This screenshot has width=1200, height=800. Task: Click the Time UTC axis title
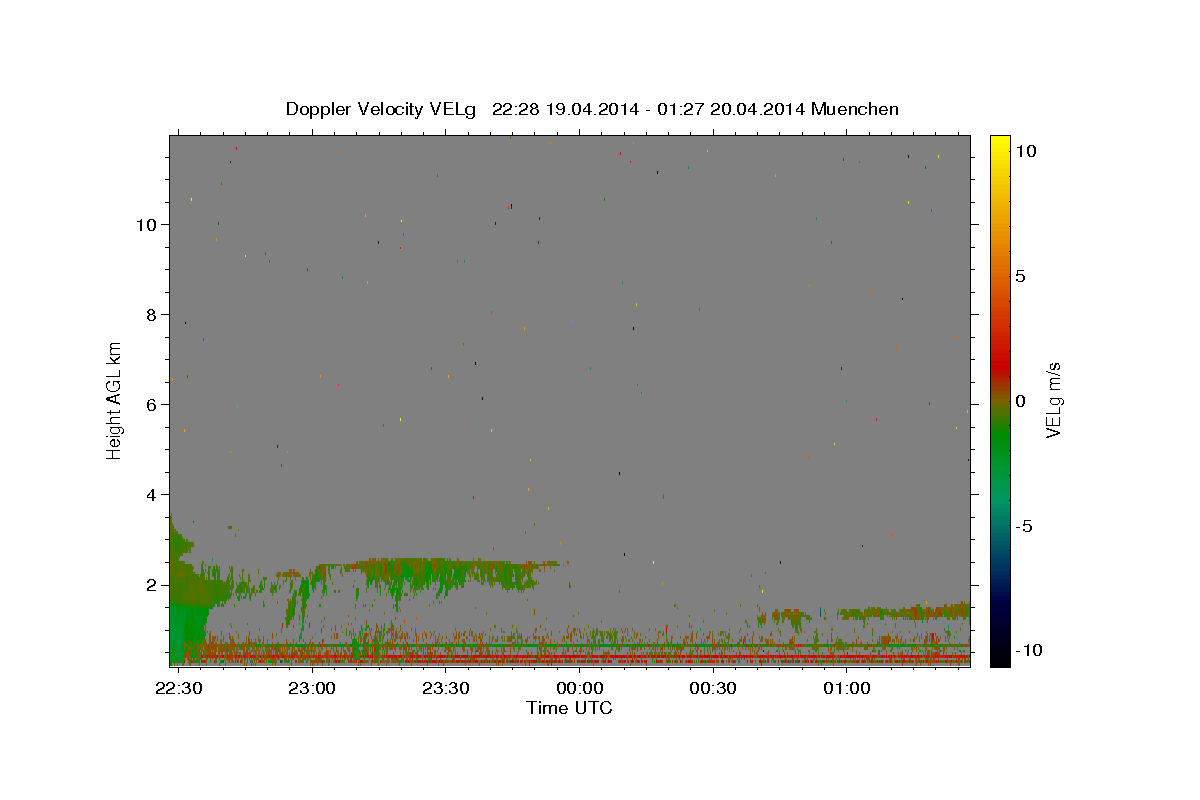(569, 708)
